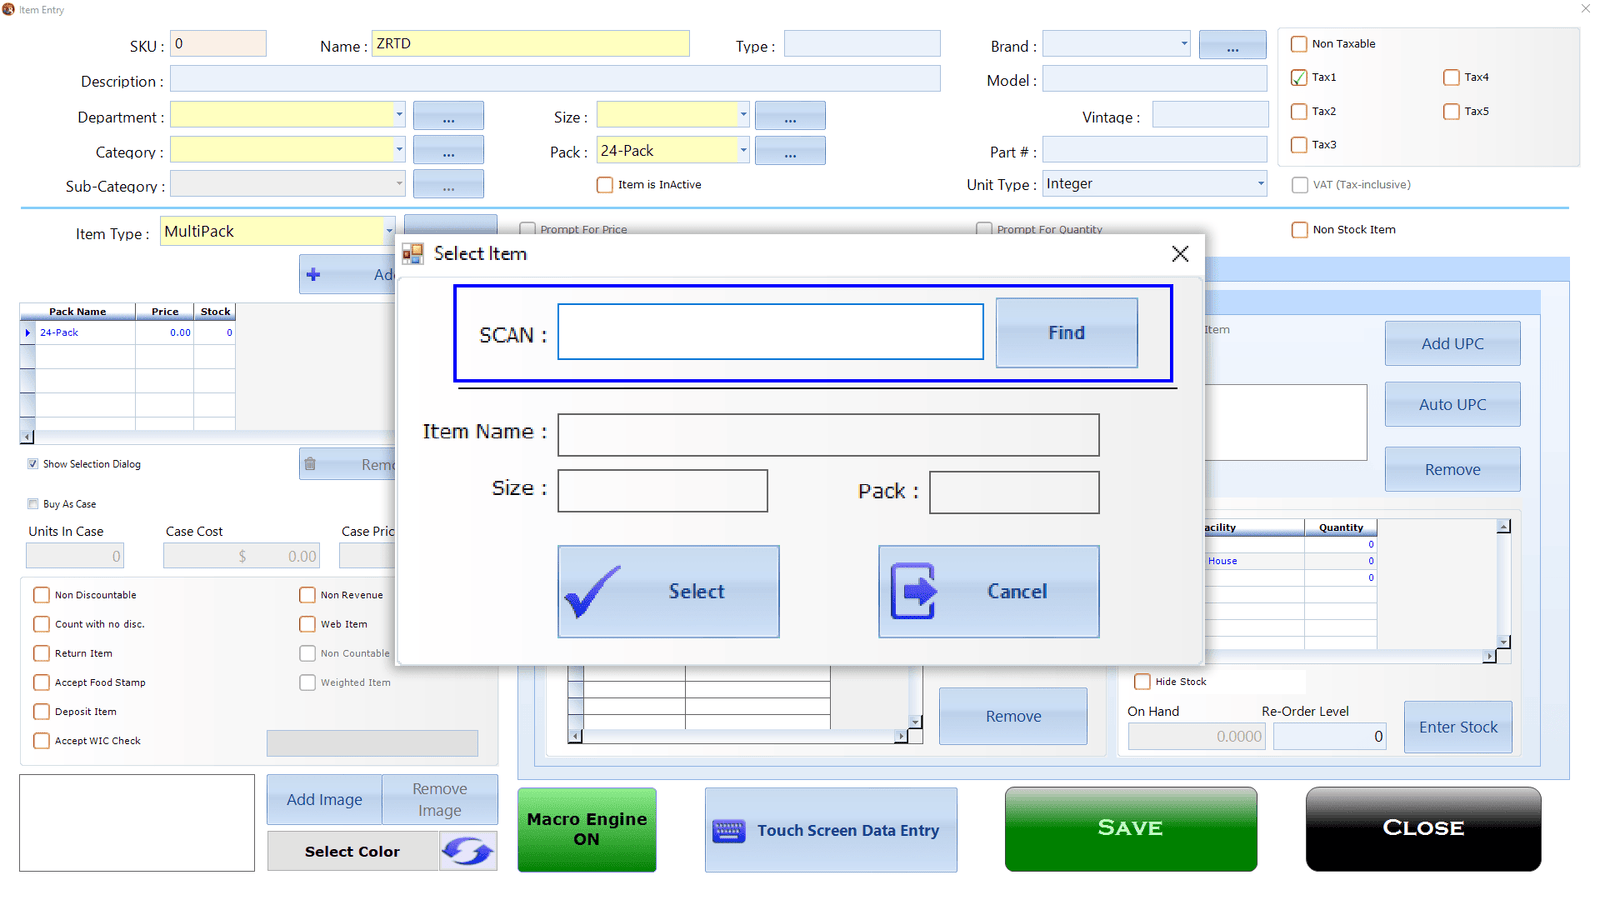Image resolution: width=1600 pixels, height=900 pixels.
Task: Click the SCAN input field
Action: pos(770,332)
